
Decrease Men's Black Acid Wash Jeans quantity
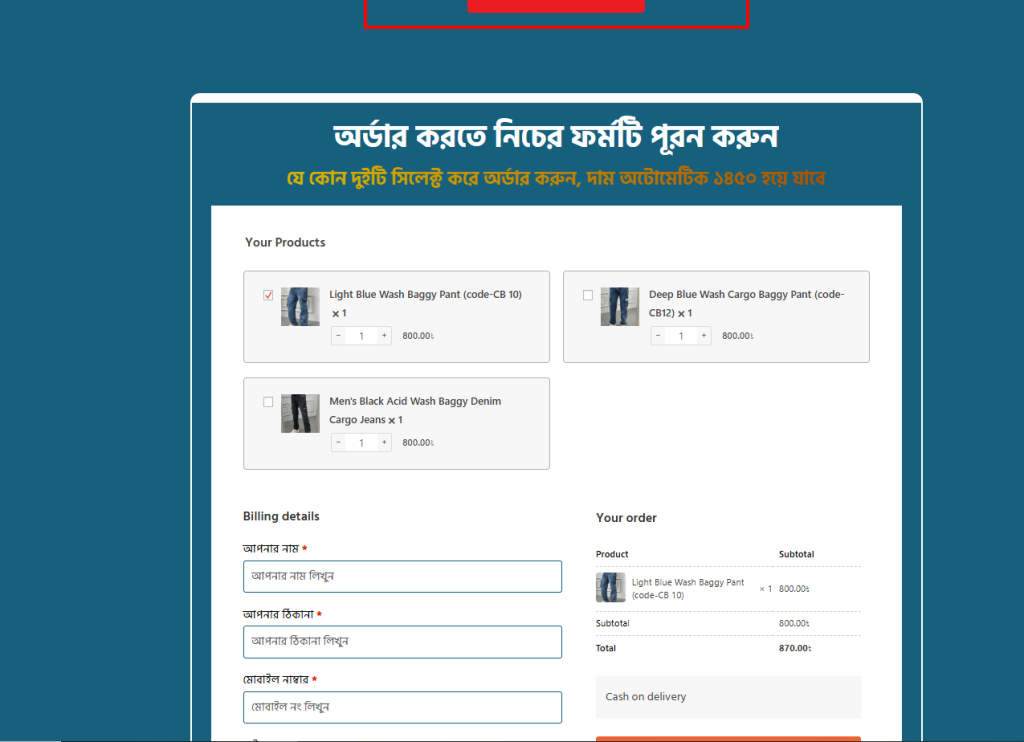338,442
